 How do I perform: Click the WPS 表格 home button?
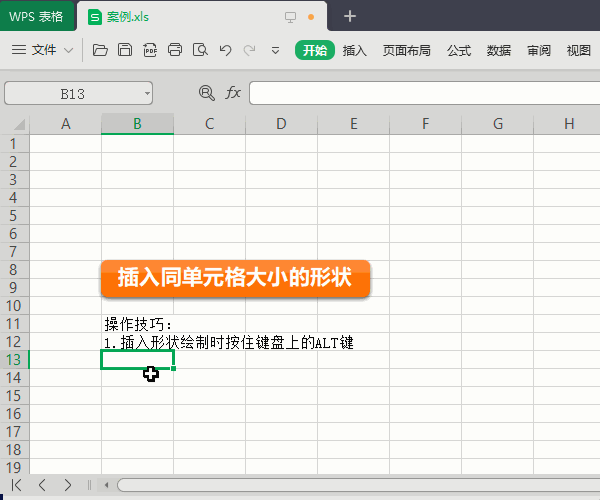click(x=36, y=17)
